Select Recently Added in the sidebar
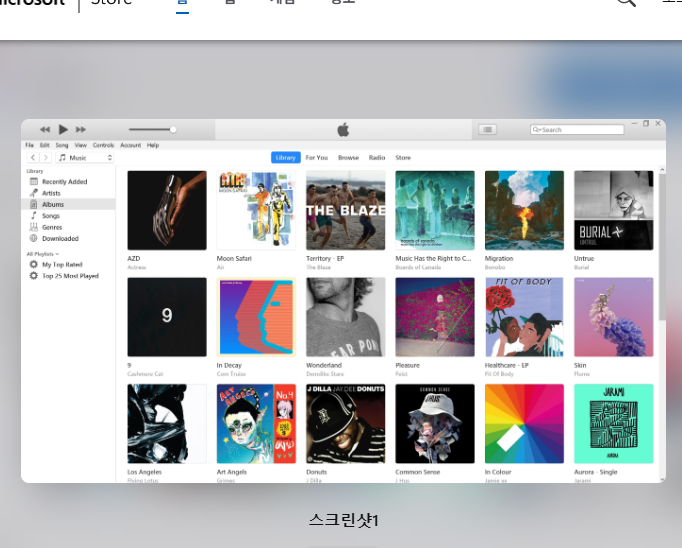Image resolution: width=682 pixels, height=548 pixels. [x=69, y=182]
